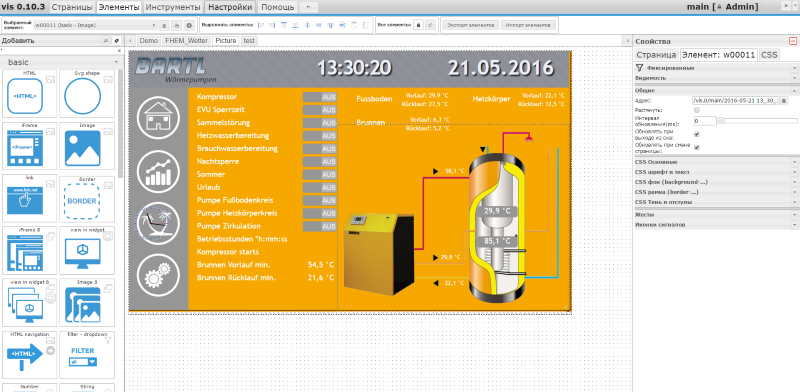Screen dimensions: 800x392
Task: Add the view in widget 8 item
Action: pos(30,303)
